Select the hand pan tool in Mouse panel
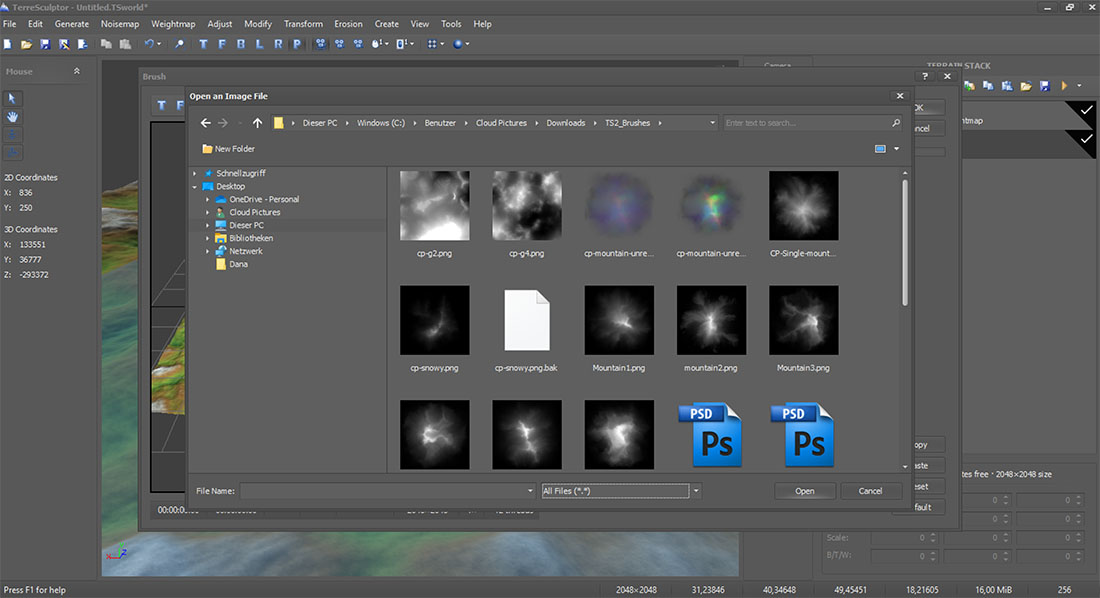This screenshot has width=1100, height=598. click(12, 117)
